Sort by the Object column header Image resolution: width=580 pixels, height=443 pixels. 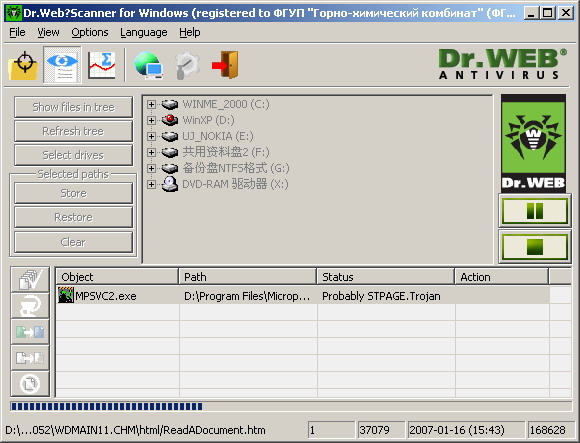pos(117,277)
